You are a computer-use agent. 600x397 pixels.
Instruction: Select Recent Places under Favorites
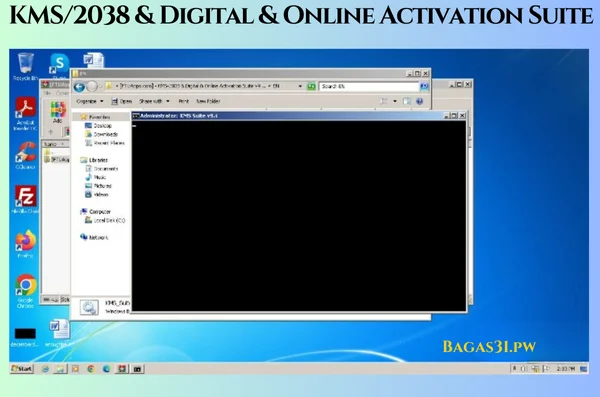click(105, 143)
